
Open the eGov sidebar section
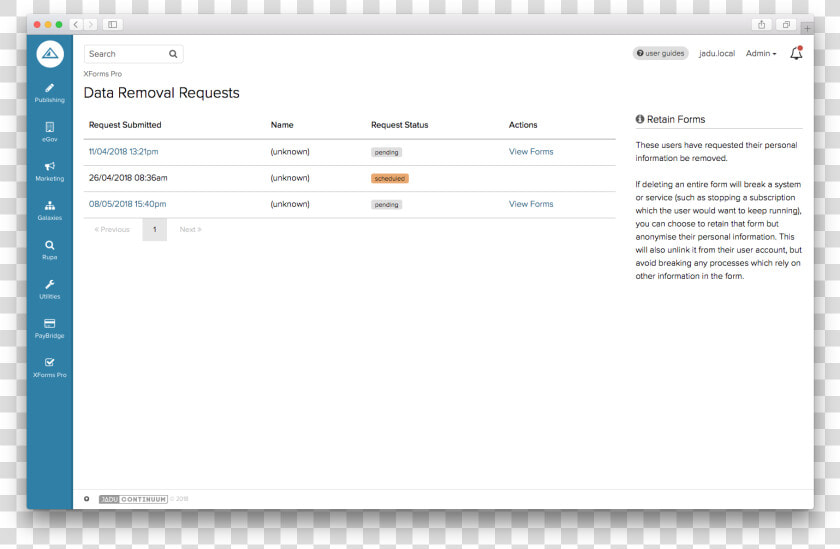50,132
